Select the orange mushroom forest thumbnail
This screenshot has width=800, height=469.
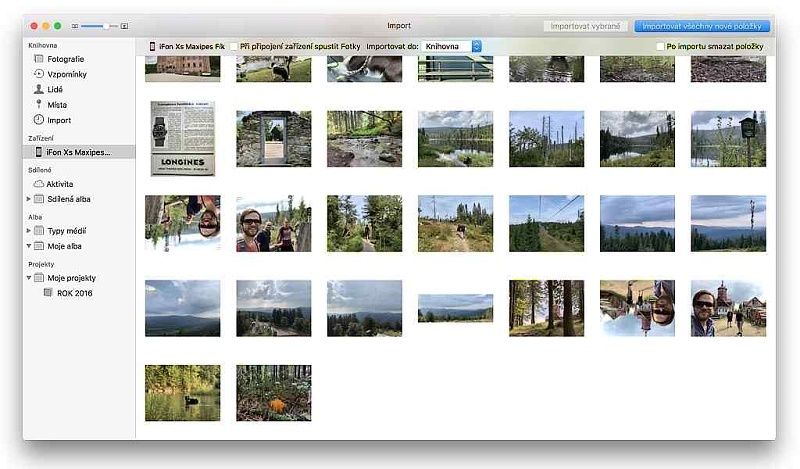click(x=273, y=392)
